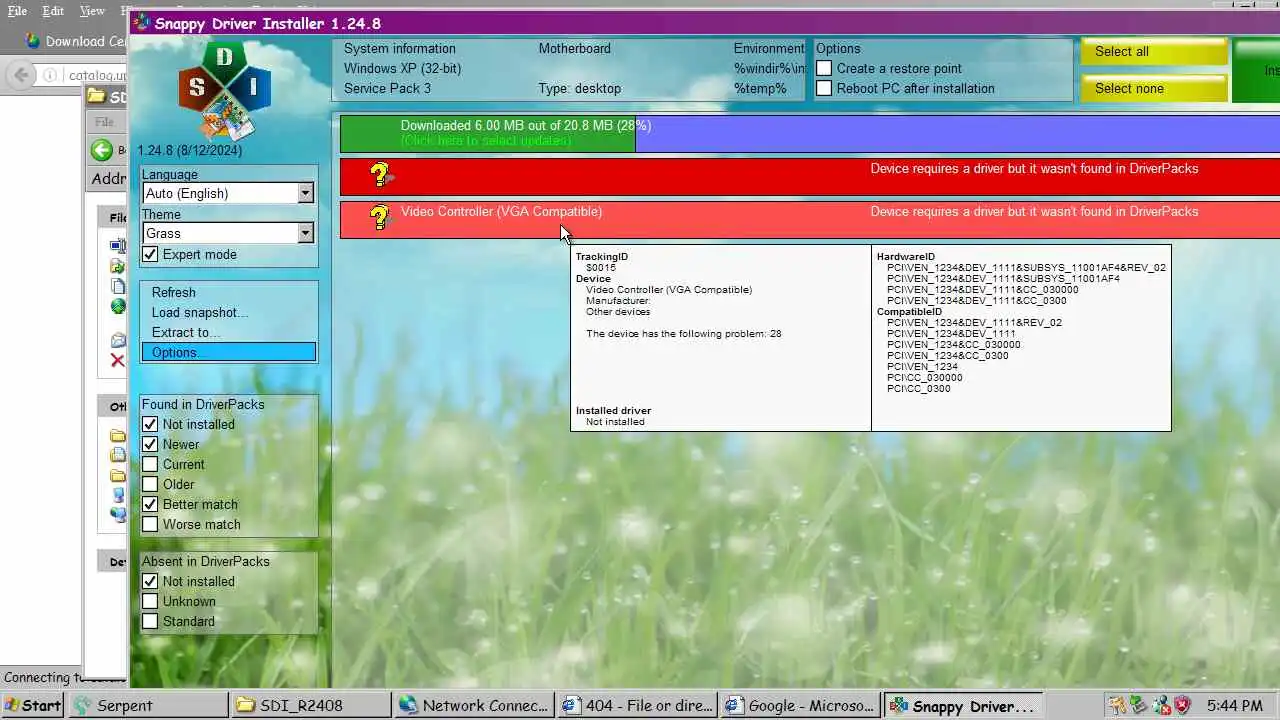The image size is (1280, 720).
Task: Click the security shield tray icon
Action: 1181,706
